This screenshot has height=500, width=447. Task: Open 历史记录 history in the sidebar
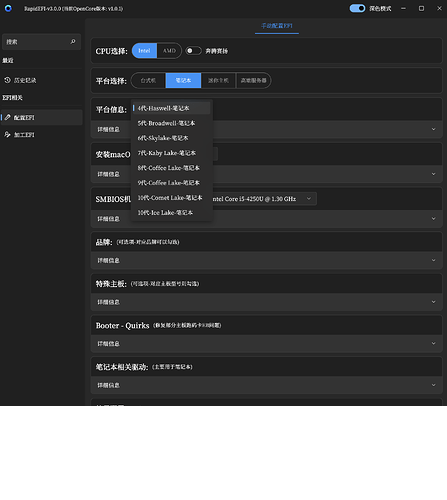(41, 80)
